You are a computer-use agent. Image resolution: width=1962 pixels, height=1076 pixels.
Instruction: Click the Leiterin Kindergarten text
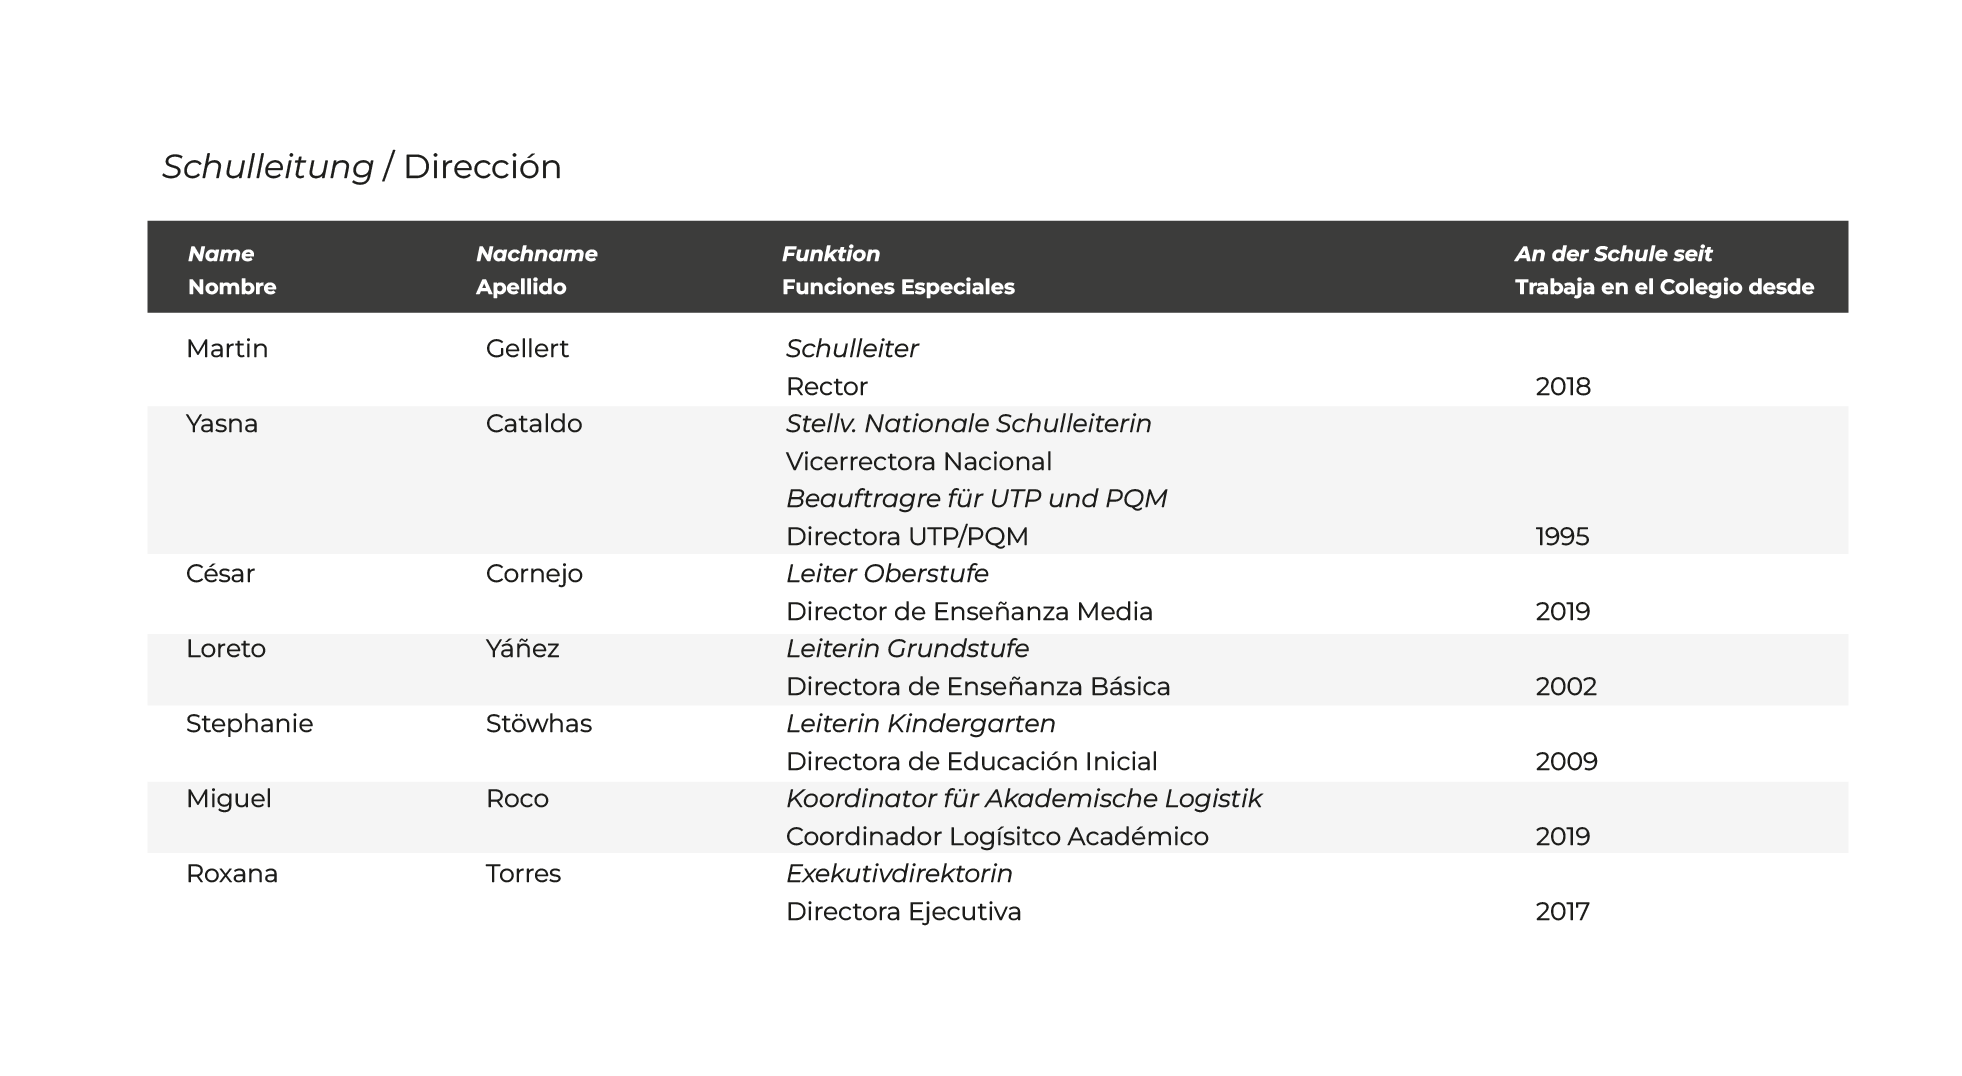click(920, 724)
